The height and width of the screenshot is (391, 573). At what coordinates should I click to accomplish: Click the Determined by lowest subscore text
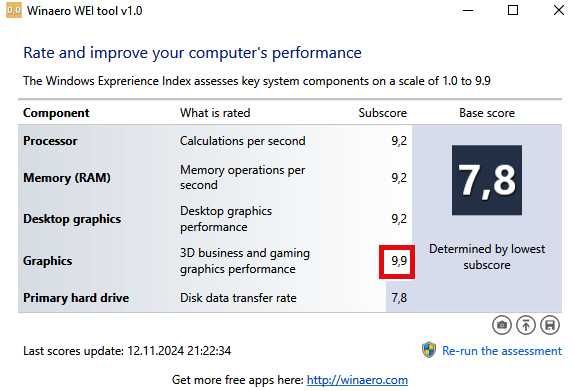[487, 257]
